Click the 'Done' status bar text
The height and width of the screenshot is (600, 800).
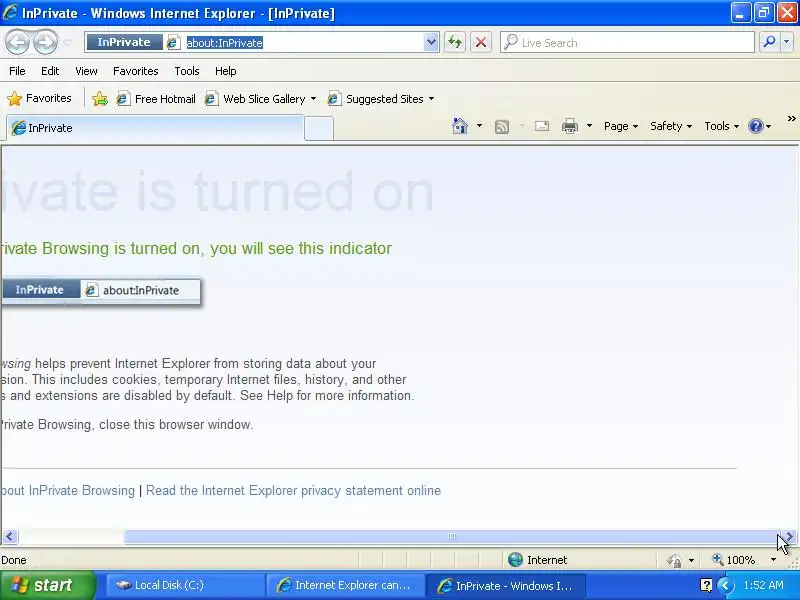coord(14,560)
